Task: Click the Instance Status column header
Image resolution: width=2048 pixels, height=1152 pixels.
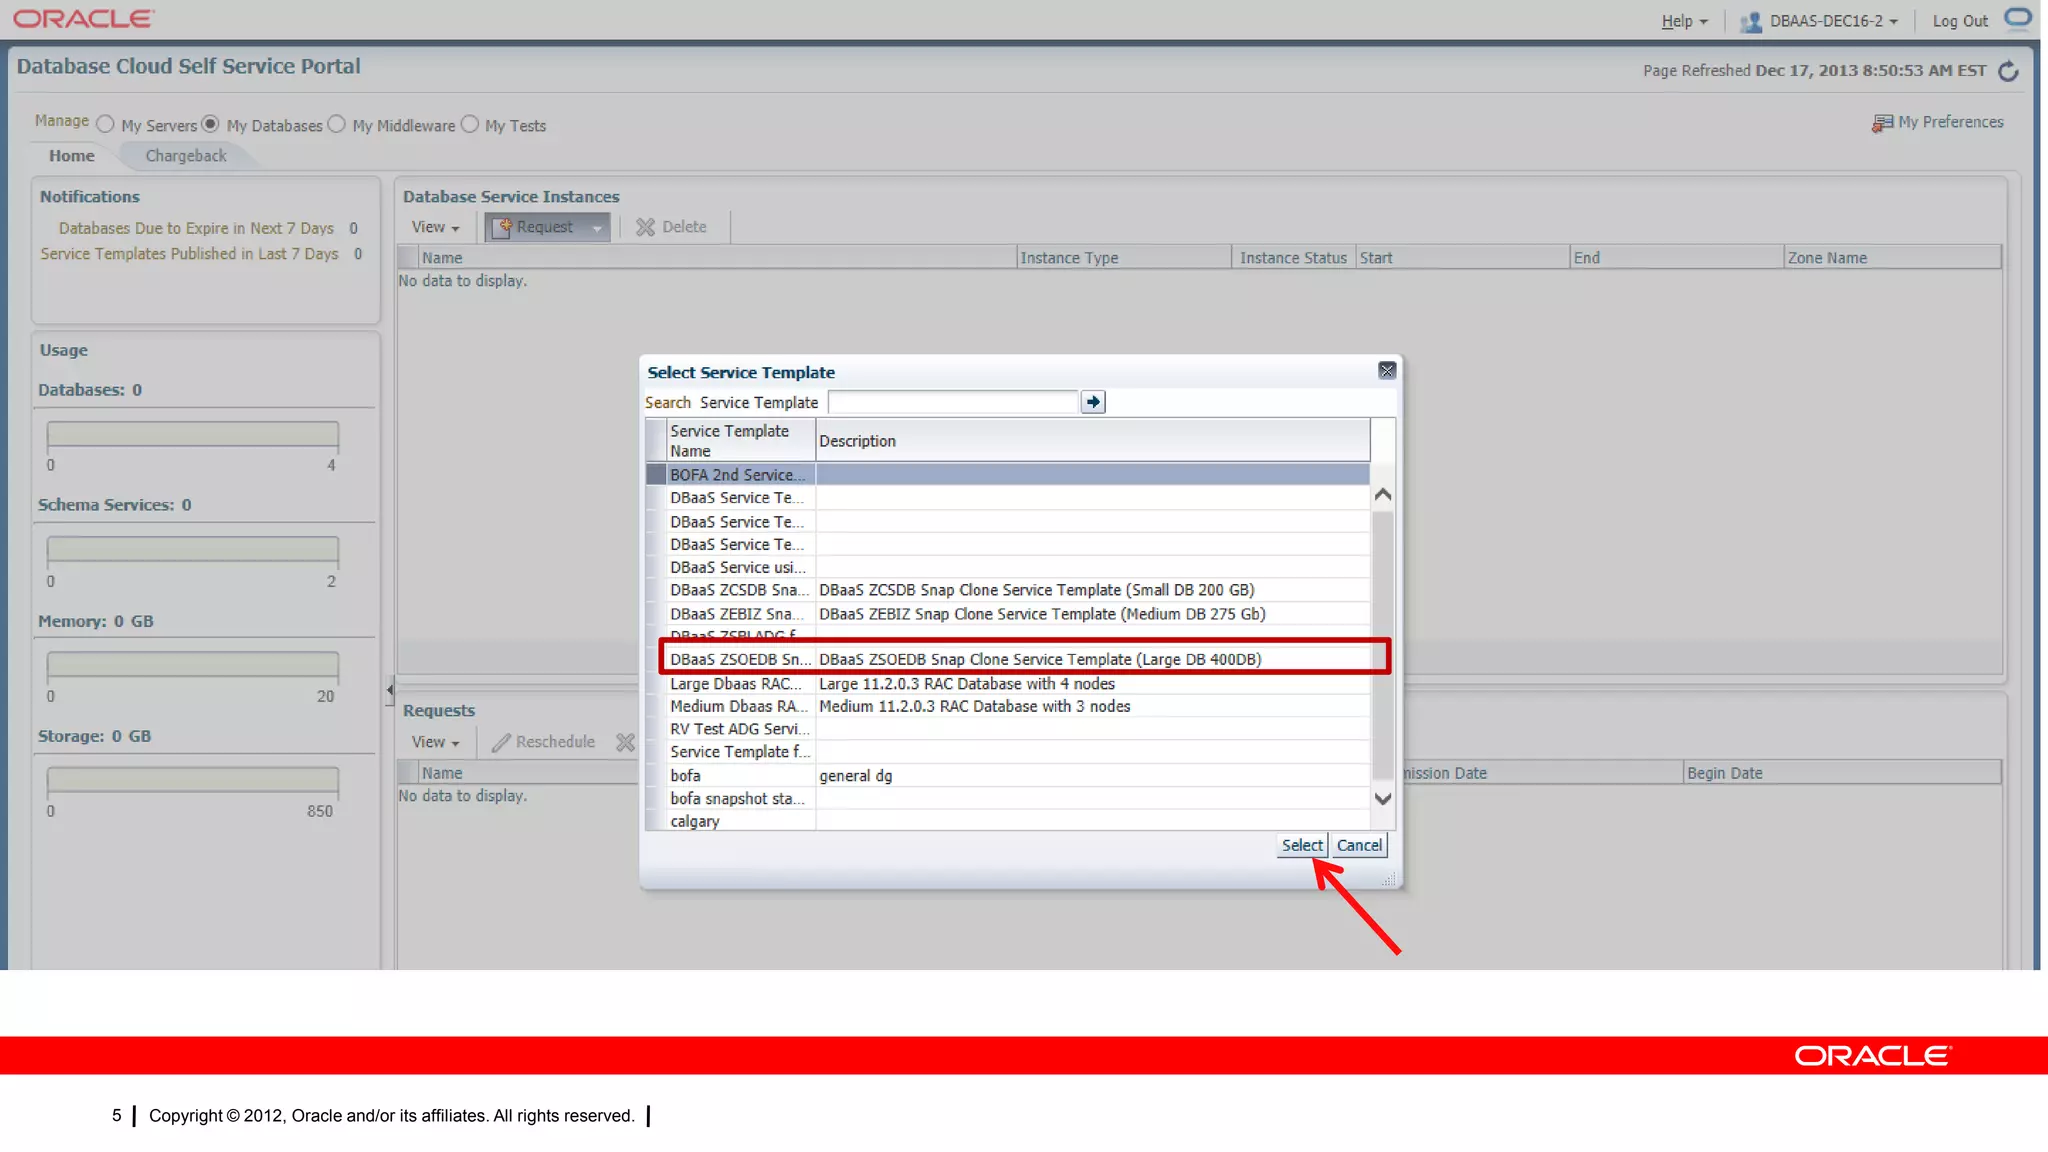Action: click(1294, 257)
